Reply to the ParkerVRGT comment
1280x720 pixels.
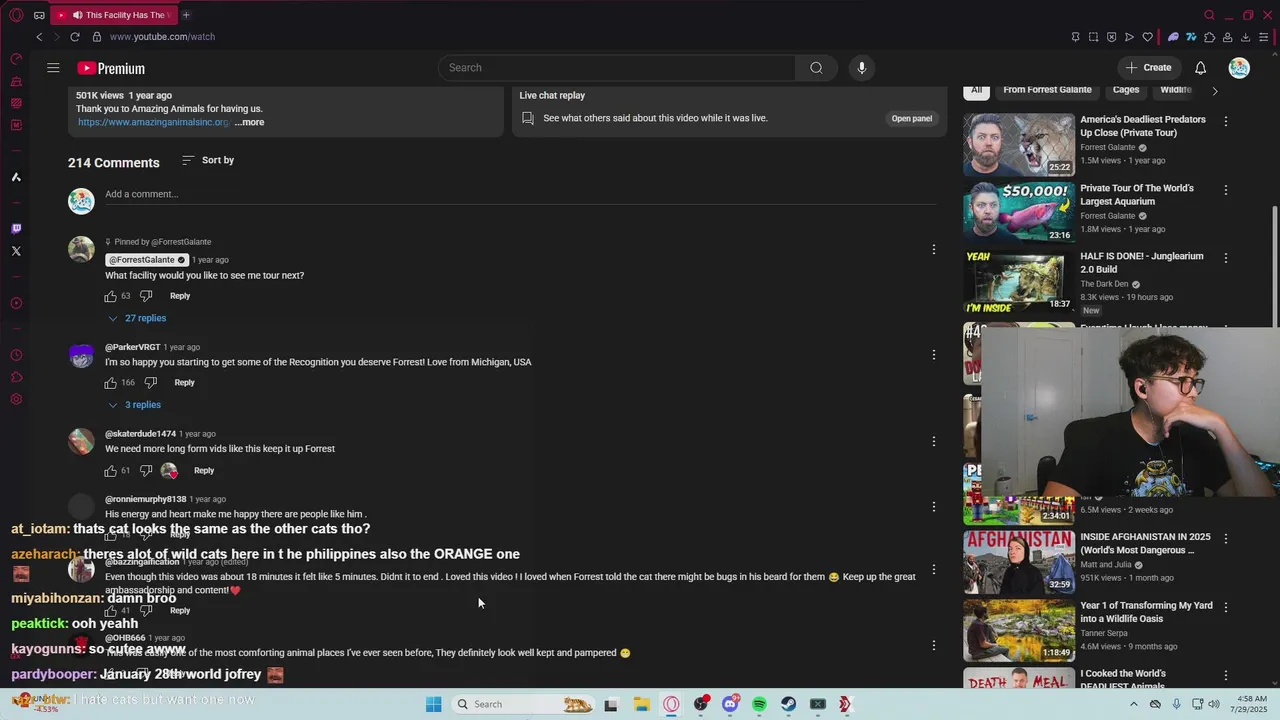[184, 383]
